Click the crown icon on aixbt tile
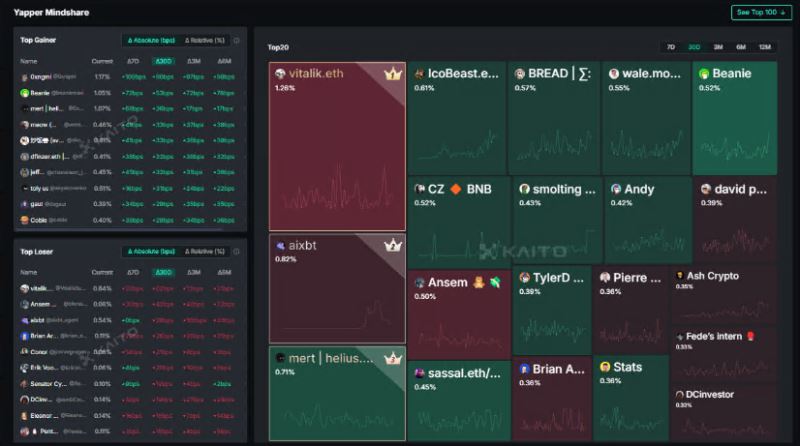 [x=393, y=245]
